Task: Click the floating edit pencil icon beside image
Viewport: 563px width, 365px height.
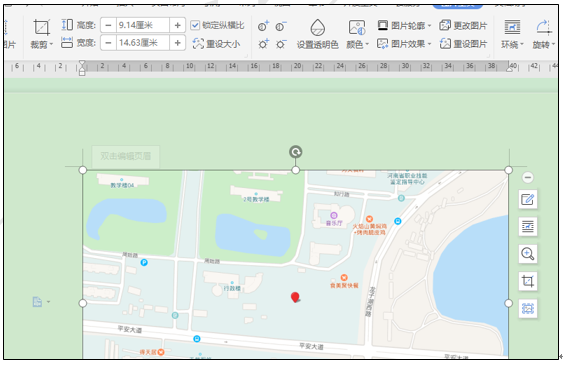Action: (x=527, y=199)
